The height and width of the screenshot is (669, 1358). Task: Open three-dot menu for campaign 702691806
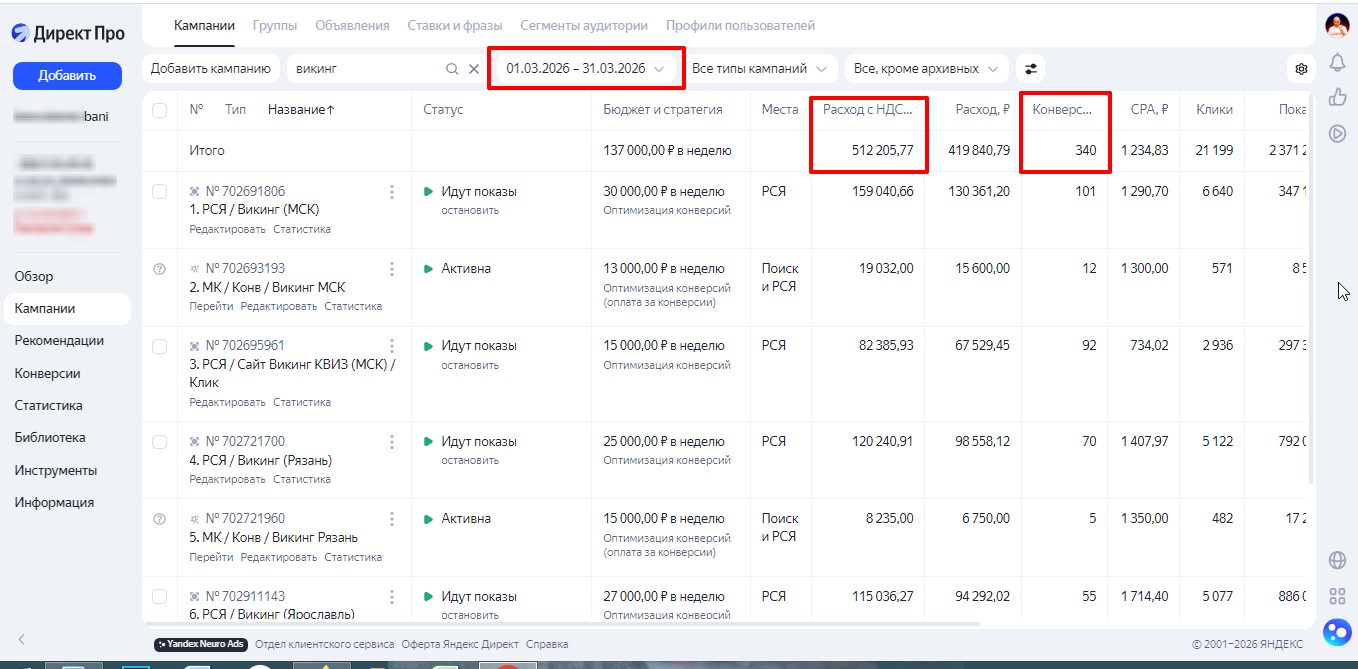pyautogui.click(x=392, y=192)
